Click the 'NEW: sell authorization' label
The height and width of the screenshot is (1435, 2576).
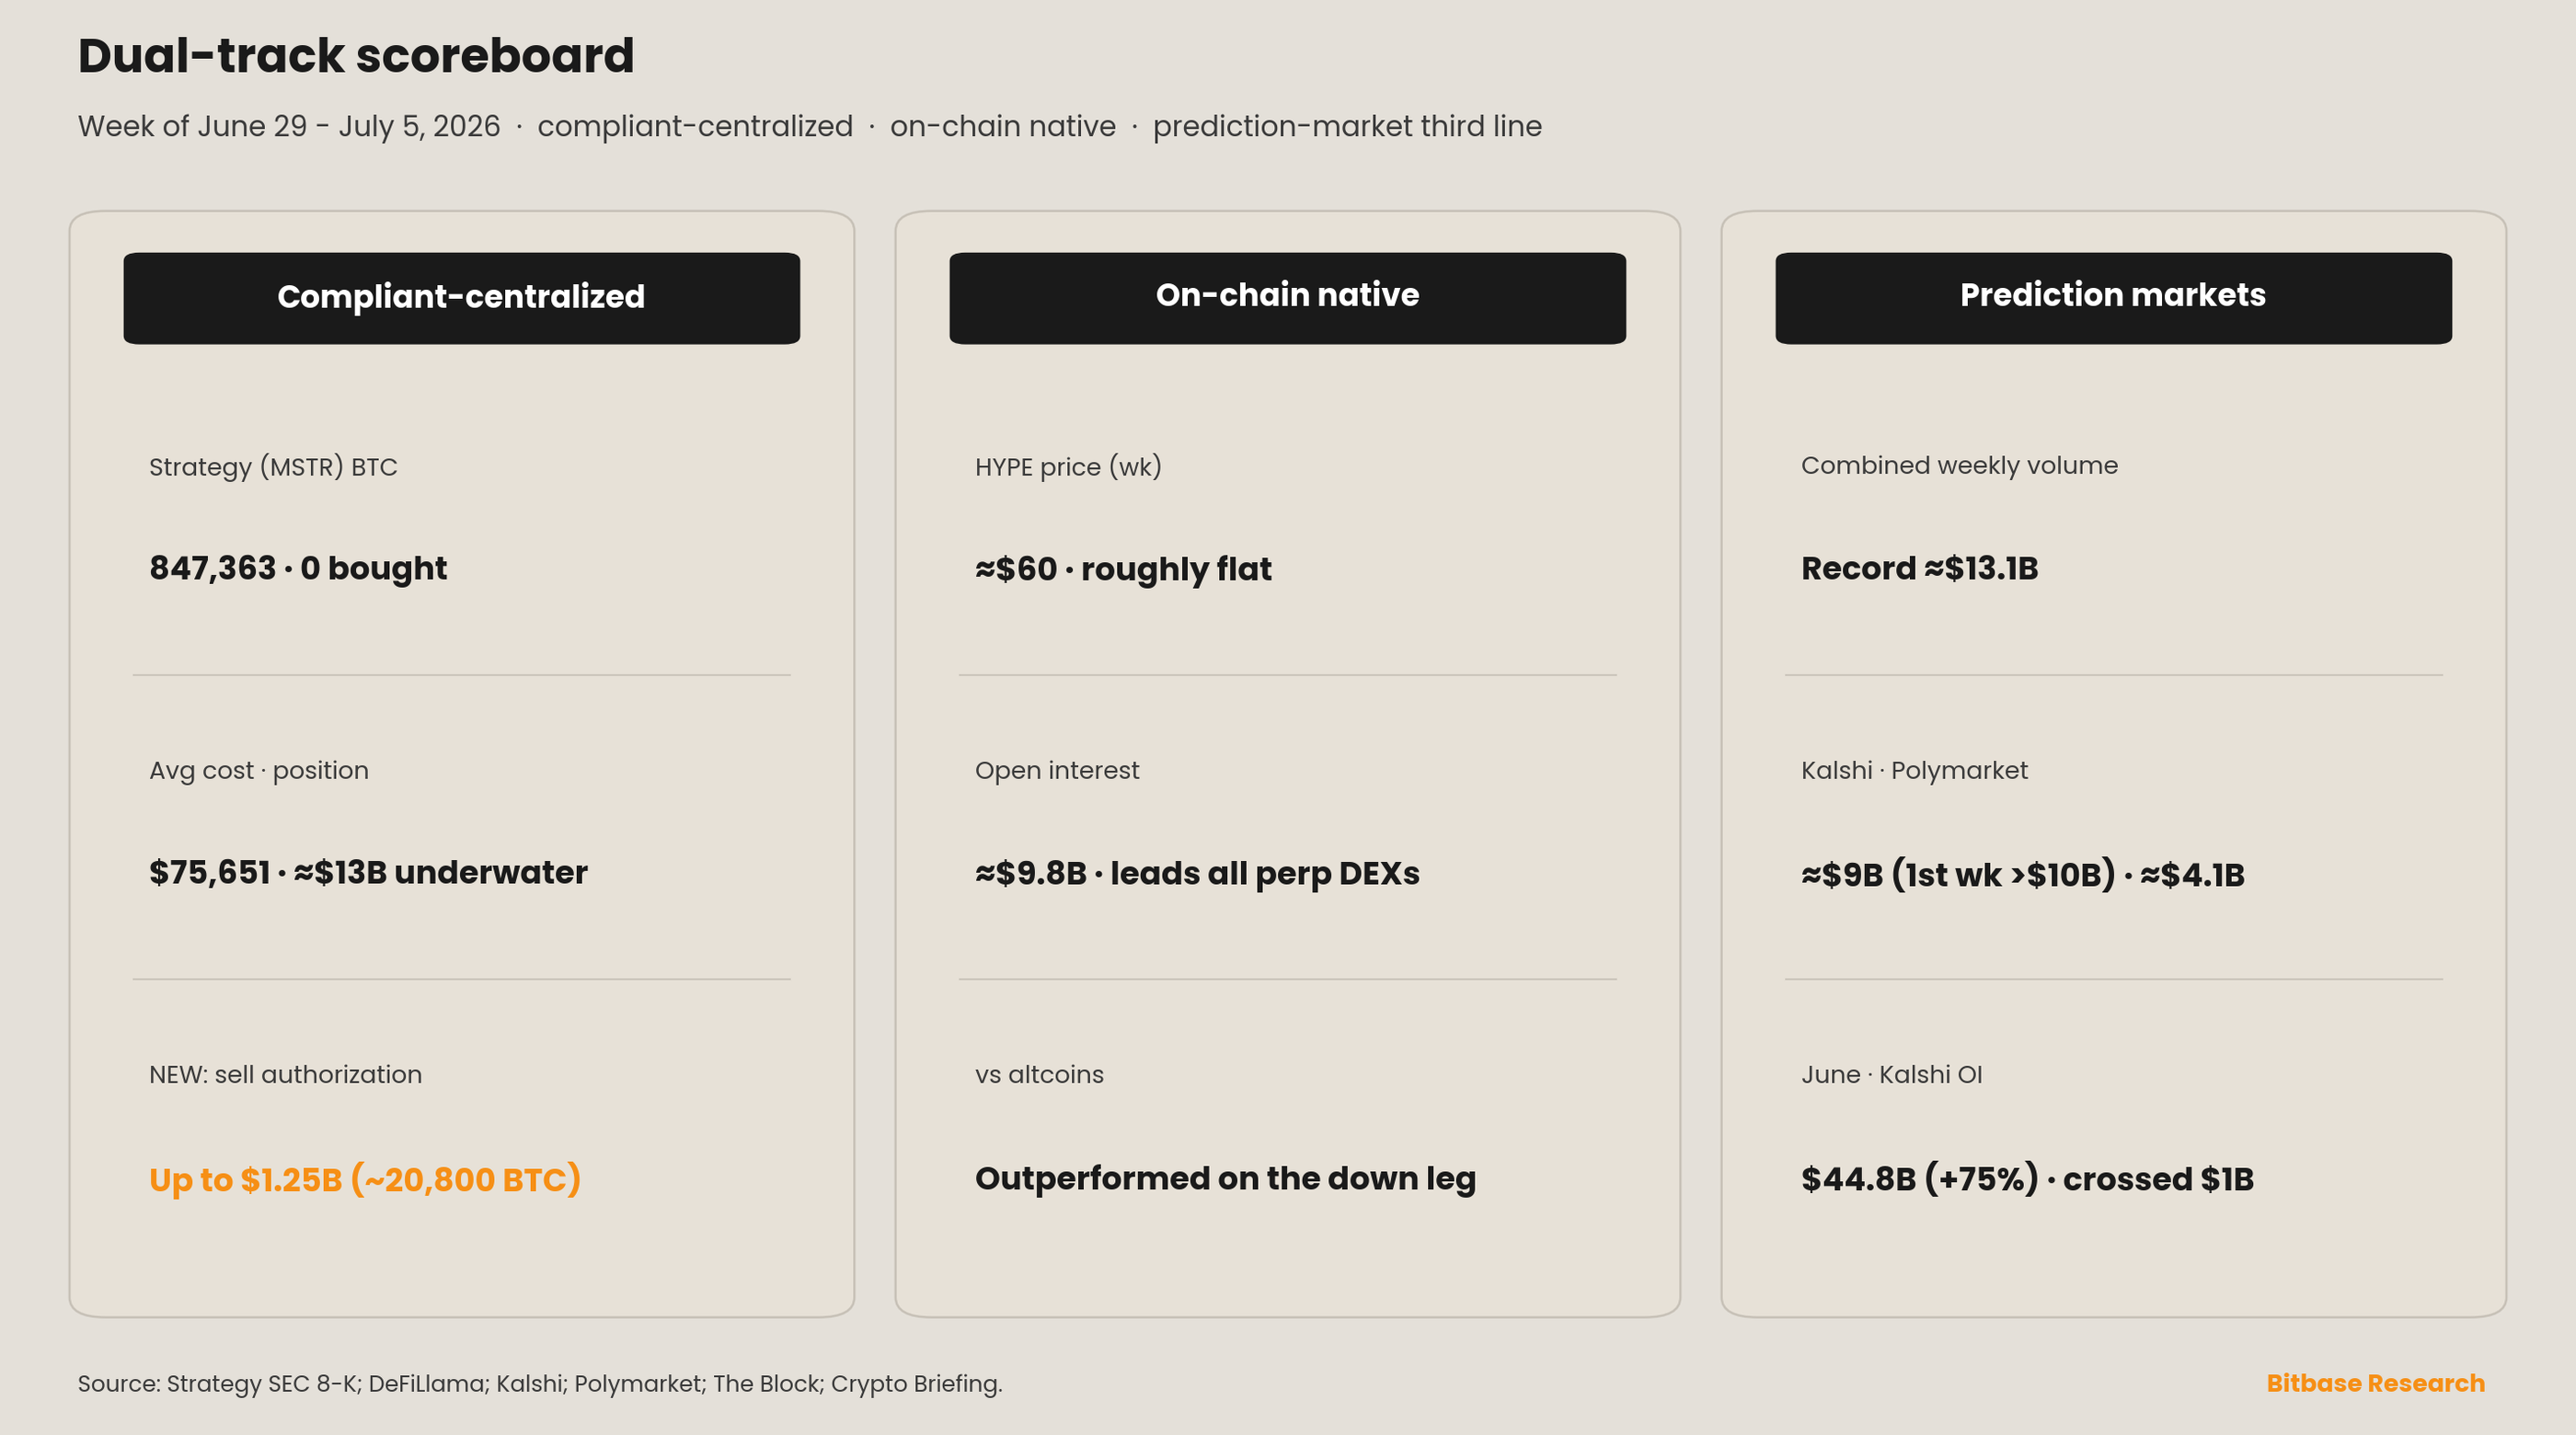285,1074
